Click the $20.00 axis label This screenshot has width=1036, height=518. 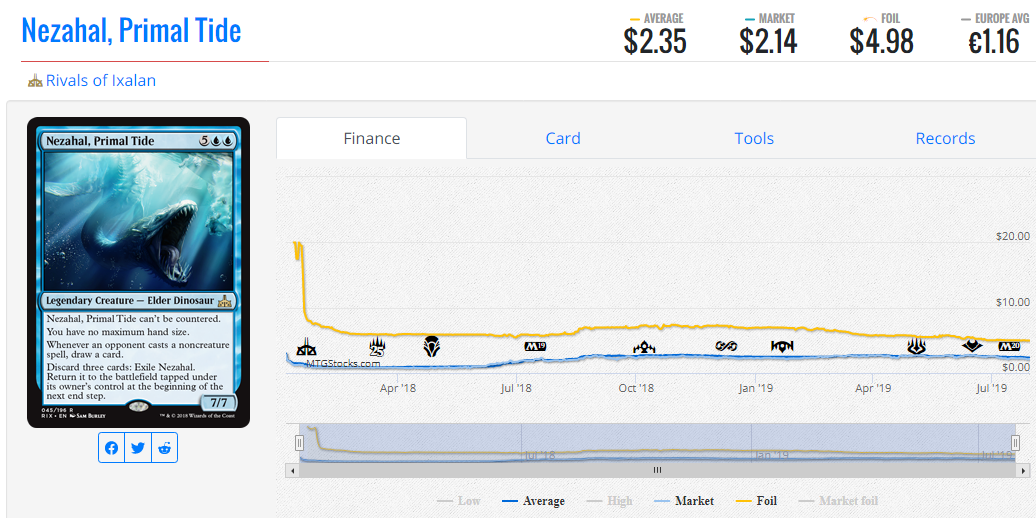(x=1012, y=236)
